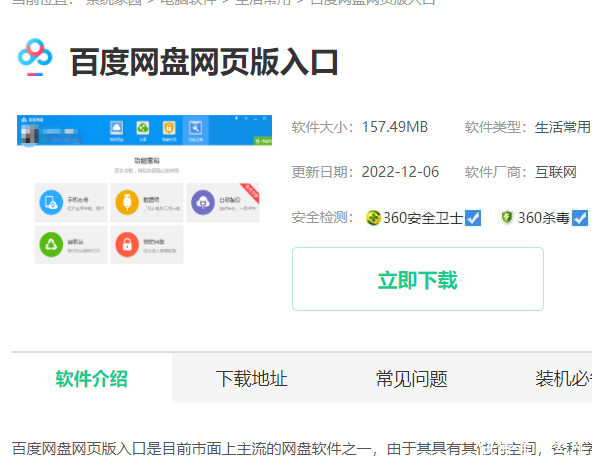Click the blue phone backup icon in the screenshot
This screenshot has height=461, width=592.
(51, 202)
